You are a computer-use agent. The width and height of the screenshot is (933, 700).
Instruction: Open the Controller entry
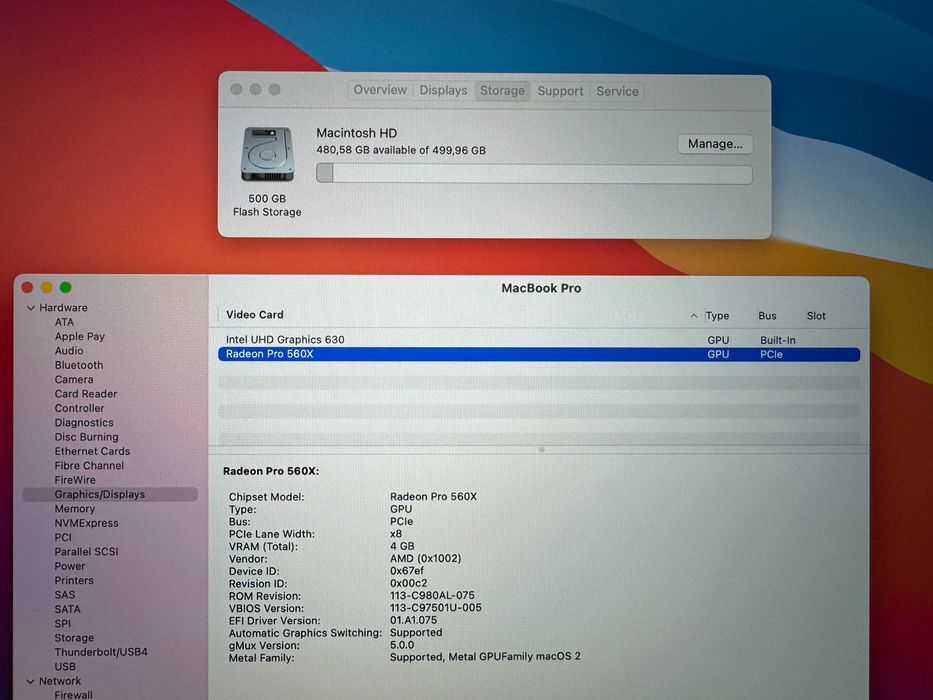point(79,408)
